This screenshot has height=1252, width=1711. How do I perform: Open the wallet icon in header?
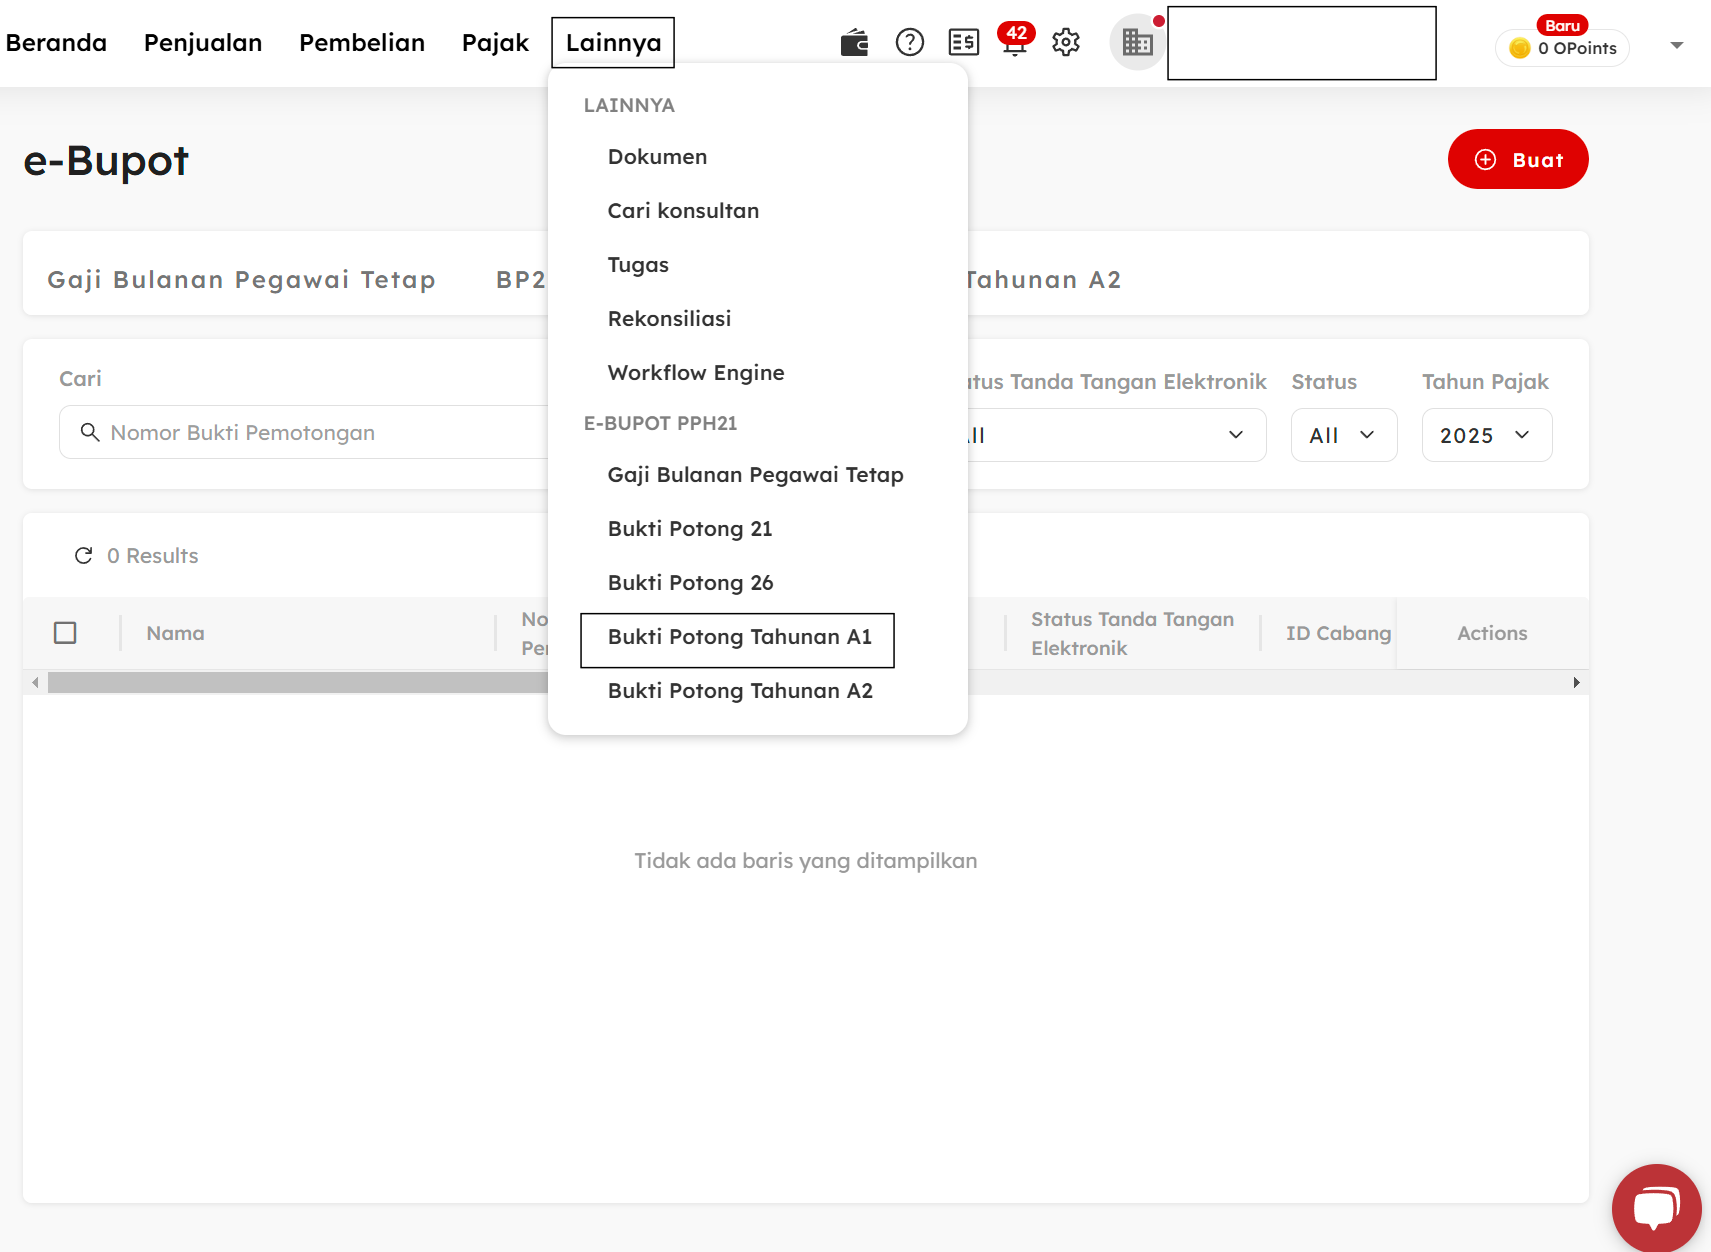click(x=854, y=43)
